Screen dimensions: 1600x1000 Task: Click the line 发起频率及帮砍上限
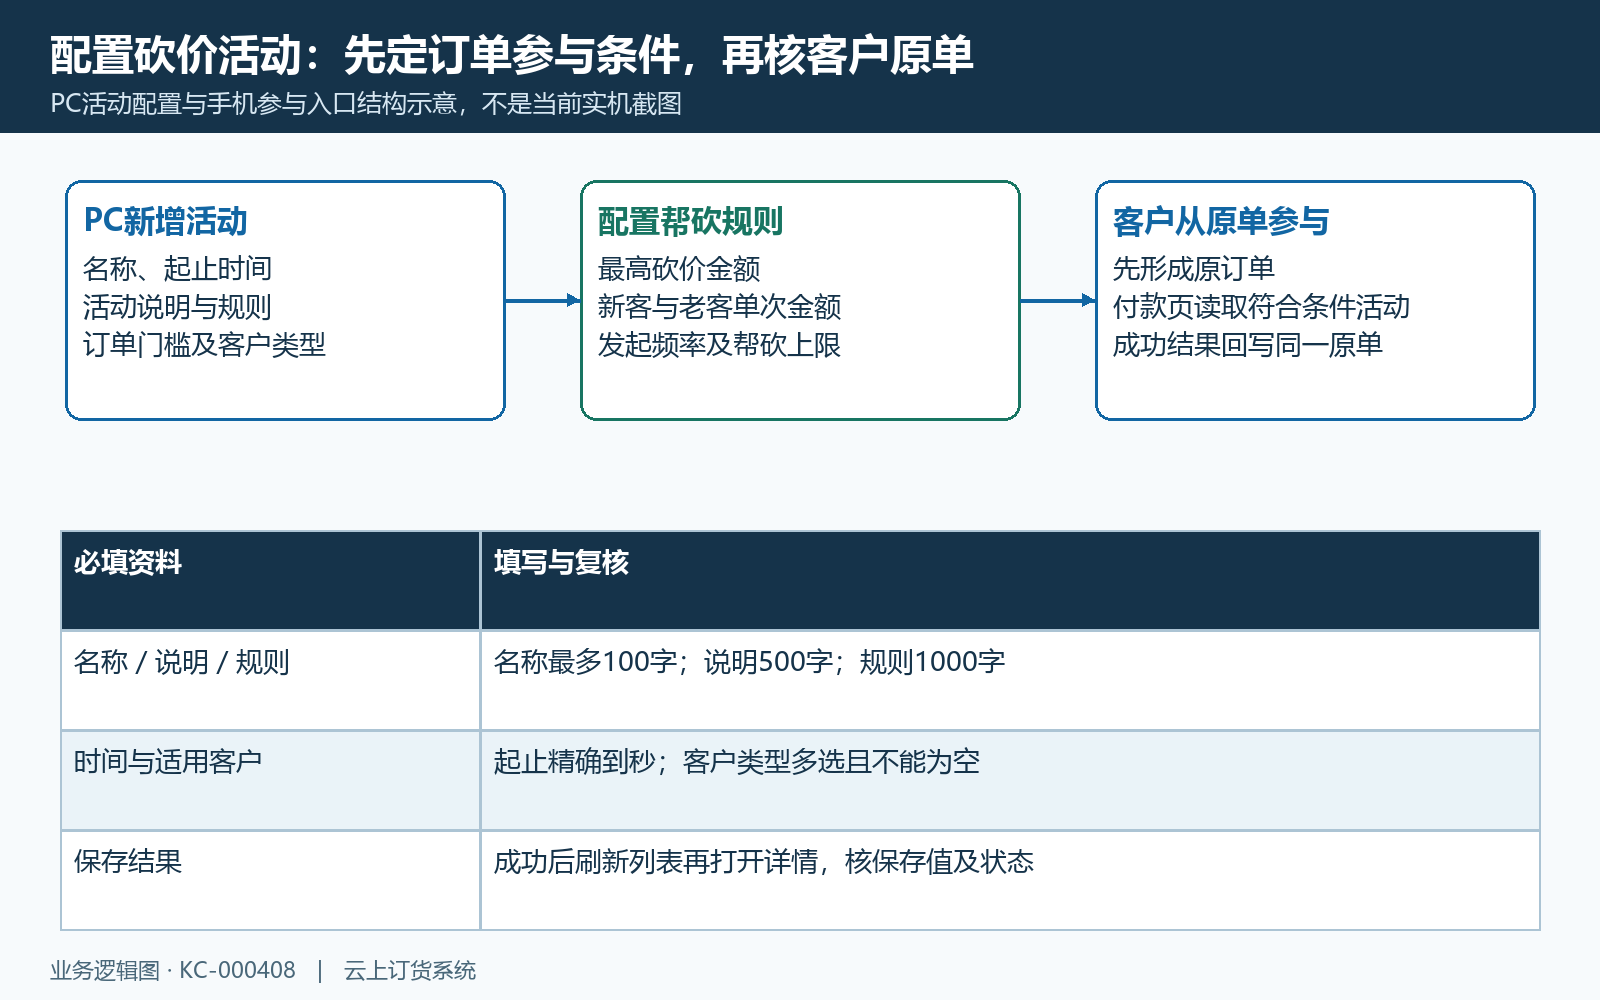click(x=719, y=344)
